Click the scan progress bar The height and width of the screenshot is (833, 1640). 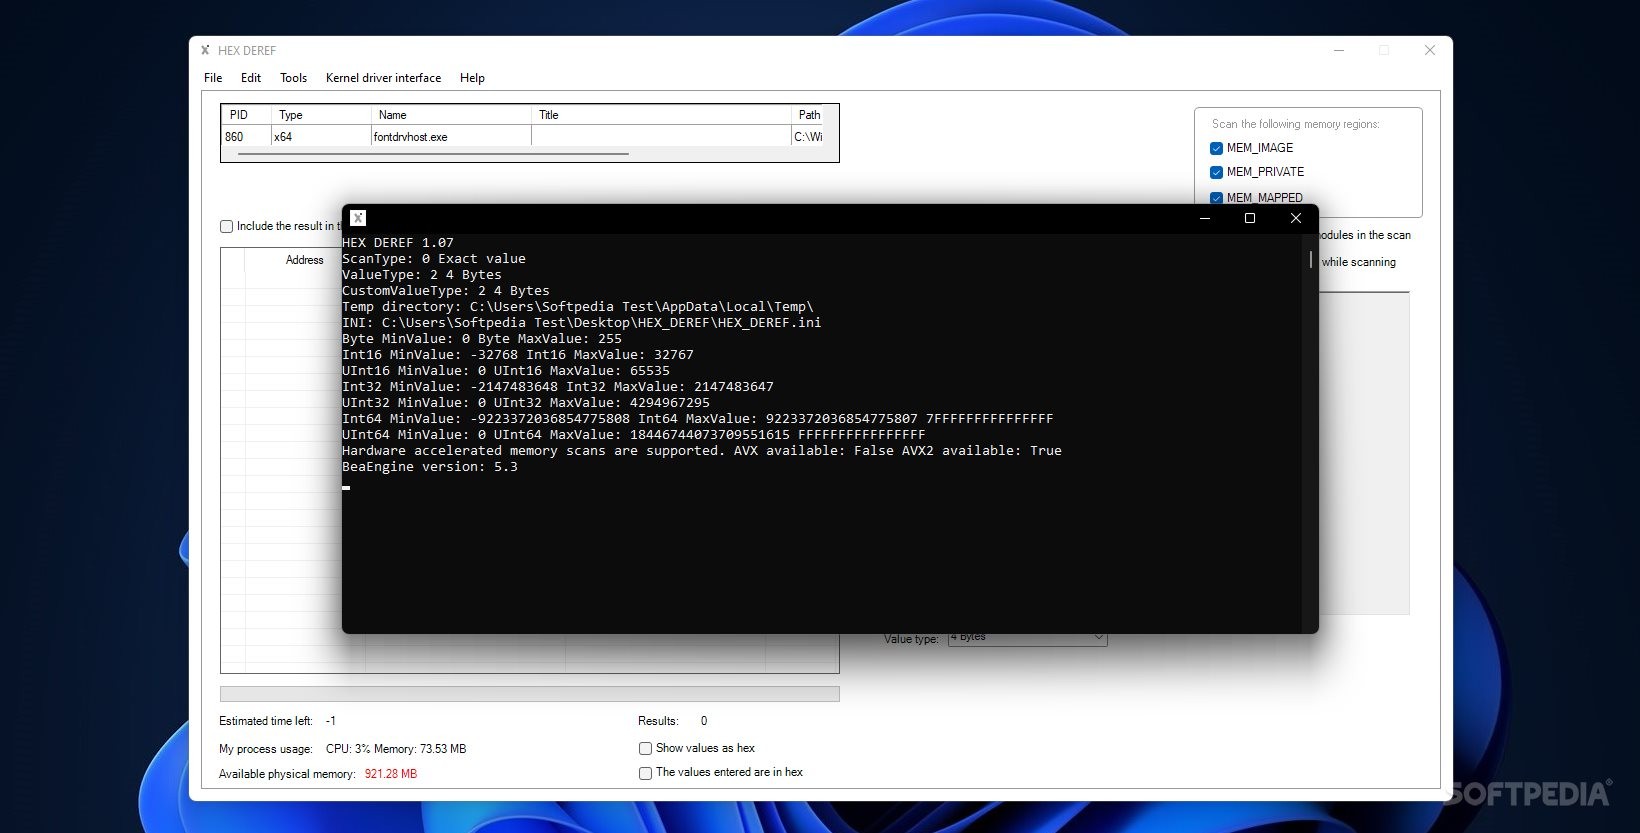click(529, 694)
